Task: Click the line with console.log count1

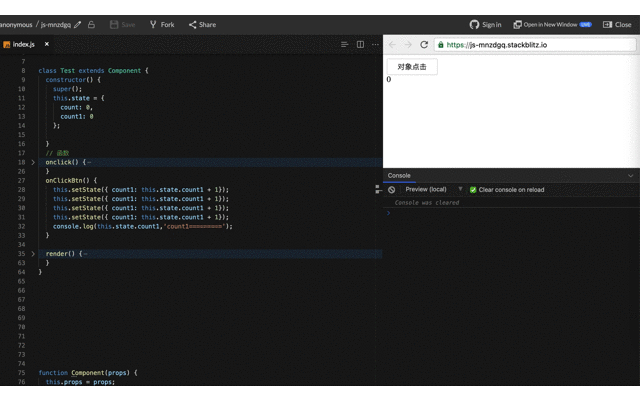Action: click(x=142, y=226)
